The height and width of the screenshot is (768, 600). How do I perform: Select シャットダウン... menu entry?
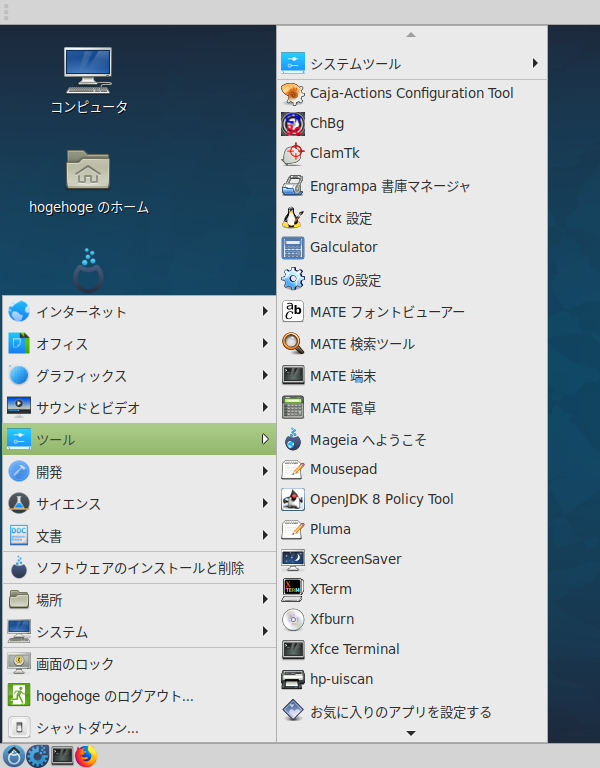point(140,727)
